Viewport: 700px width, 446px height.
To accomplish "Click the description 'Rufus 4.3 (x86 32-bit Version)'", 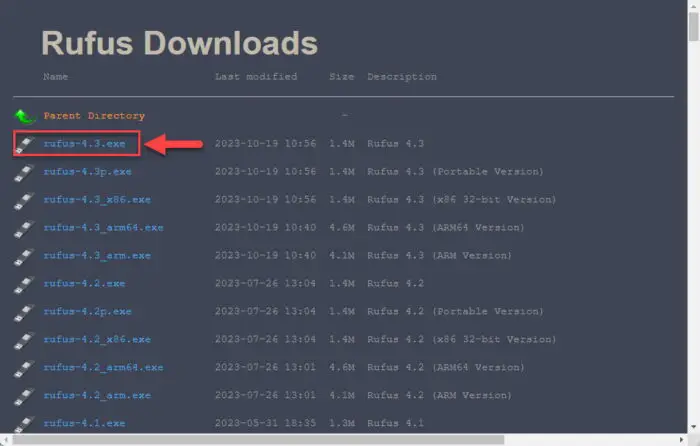I will [x=462, y=200].
